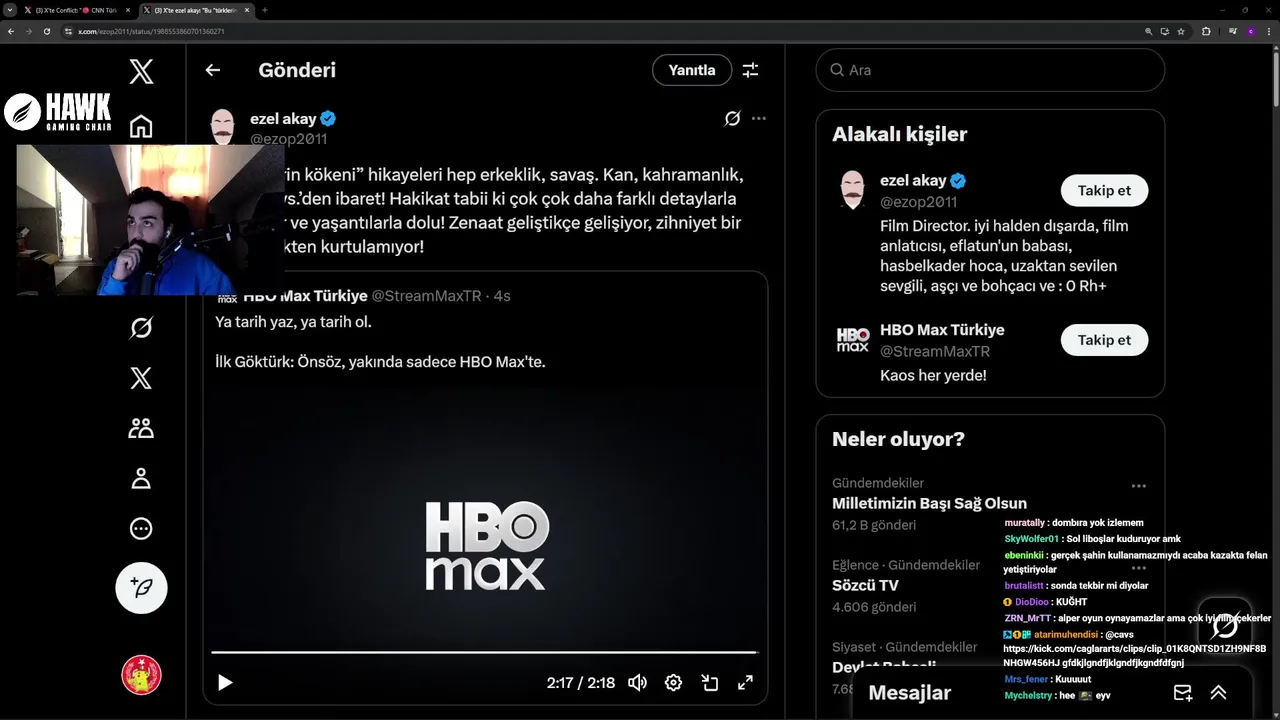Select the ezel akay post tab
Image resolution: width=1280 pixels, height=720 pixels.
(196, 10)
